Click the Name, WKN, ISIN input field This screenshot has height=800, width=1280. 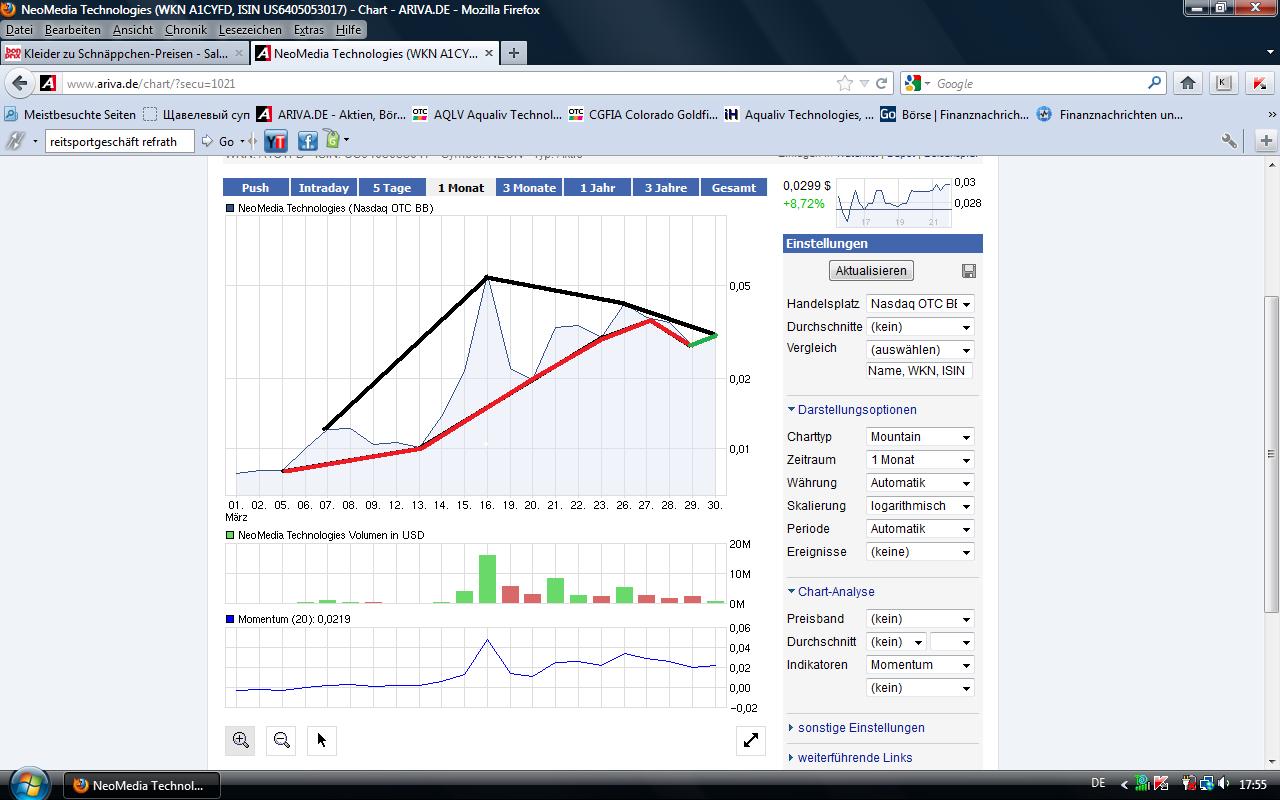click(x=919, y=371)
